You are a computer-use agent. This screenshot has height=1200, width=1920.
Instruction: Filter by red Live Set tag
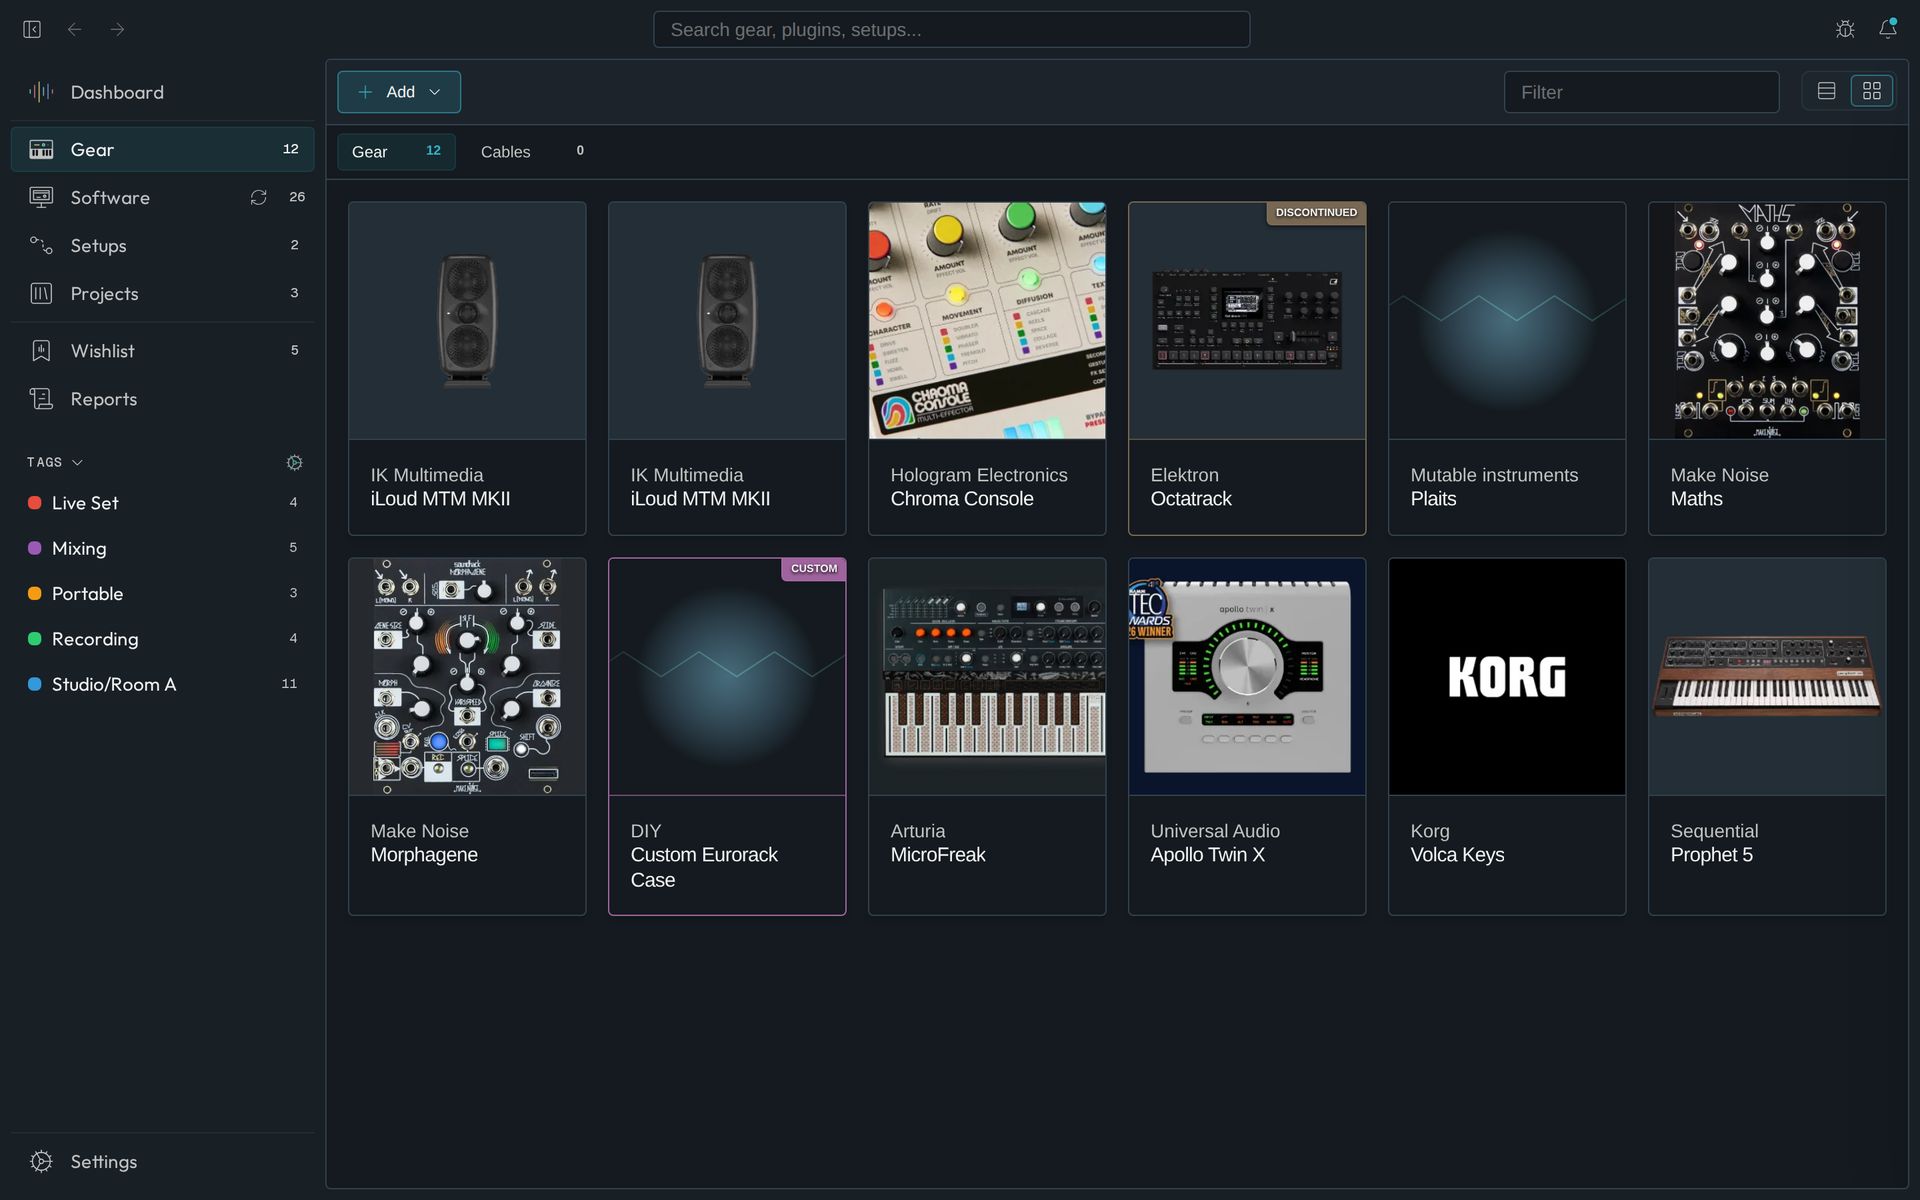tap(162, 503)
